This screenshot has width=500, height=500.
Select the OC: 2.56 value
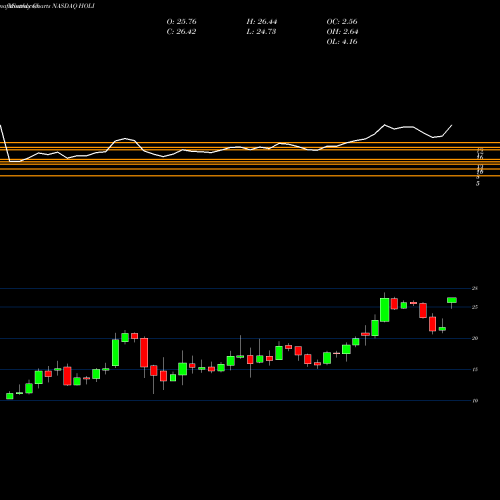[342, 22]
